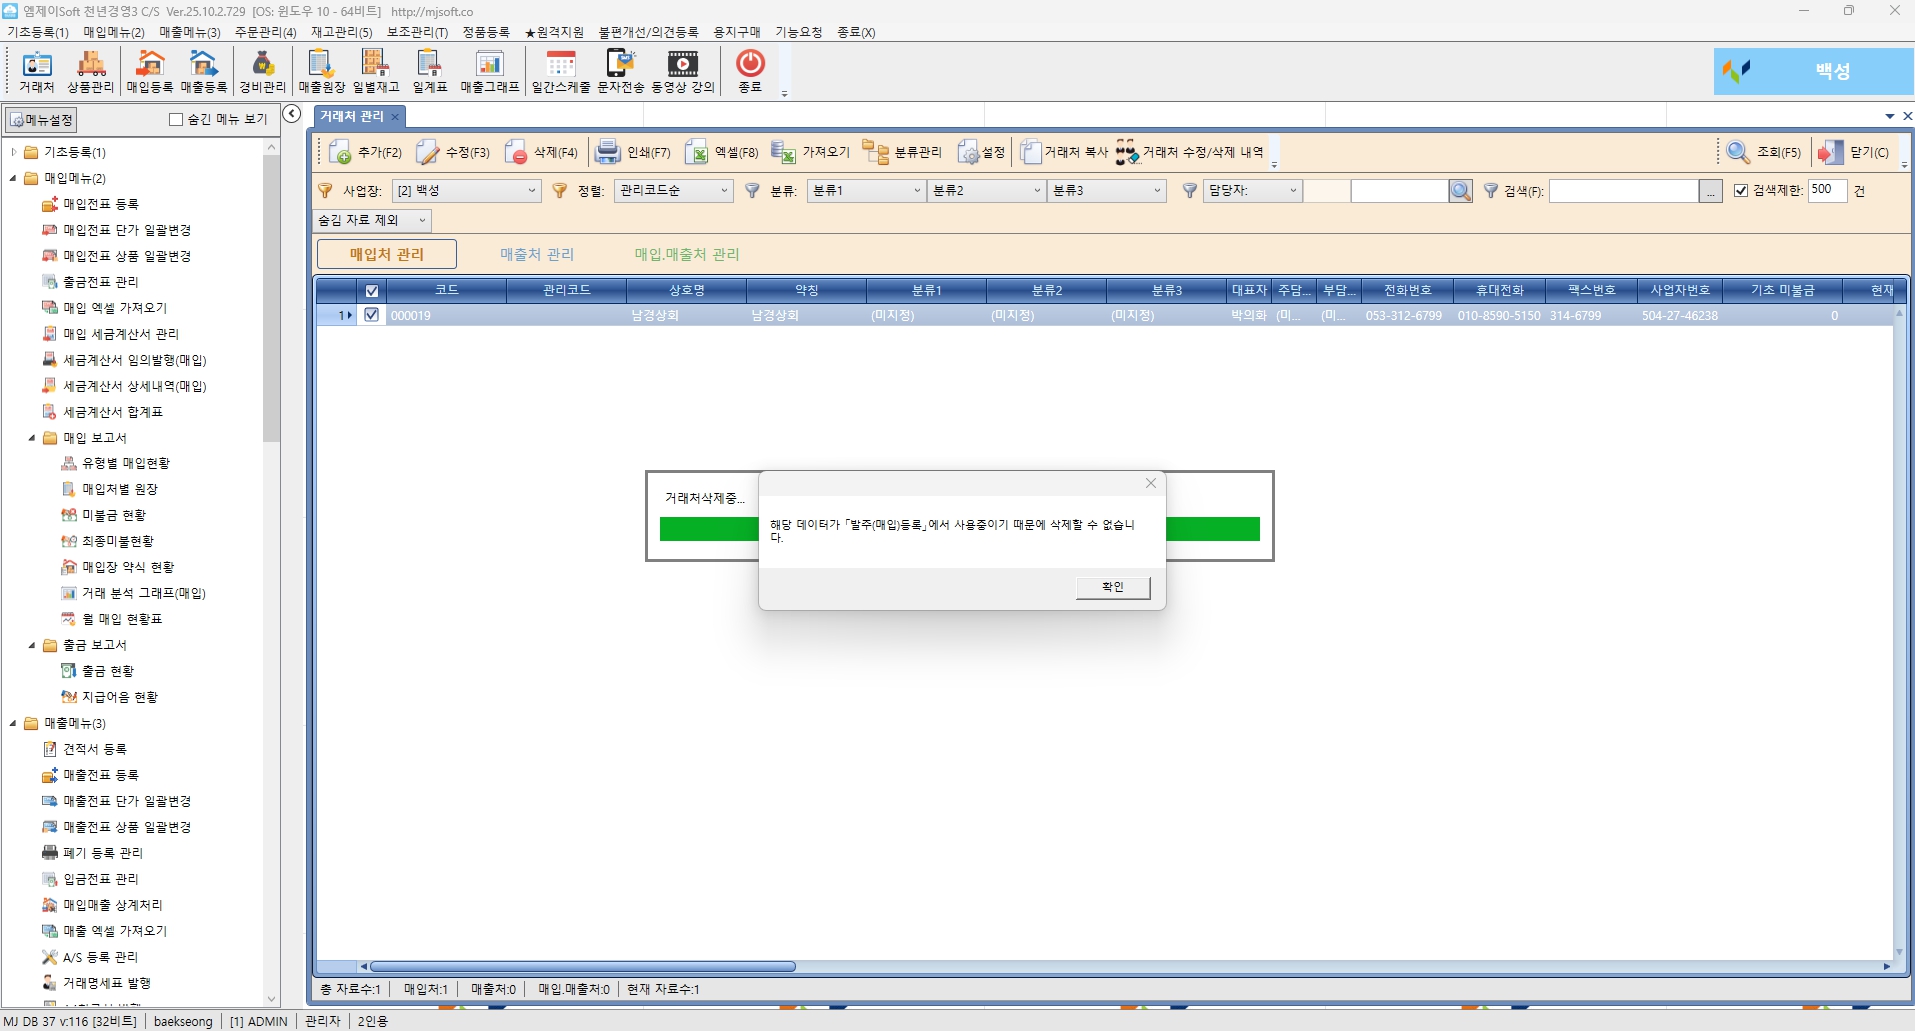Click the 메뉴설정 button

point(41,120)
